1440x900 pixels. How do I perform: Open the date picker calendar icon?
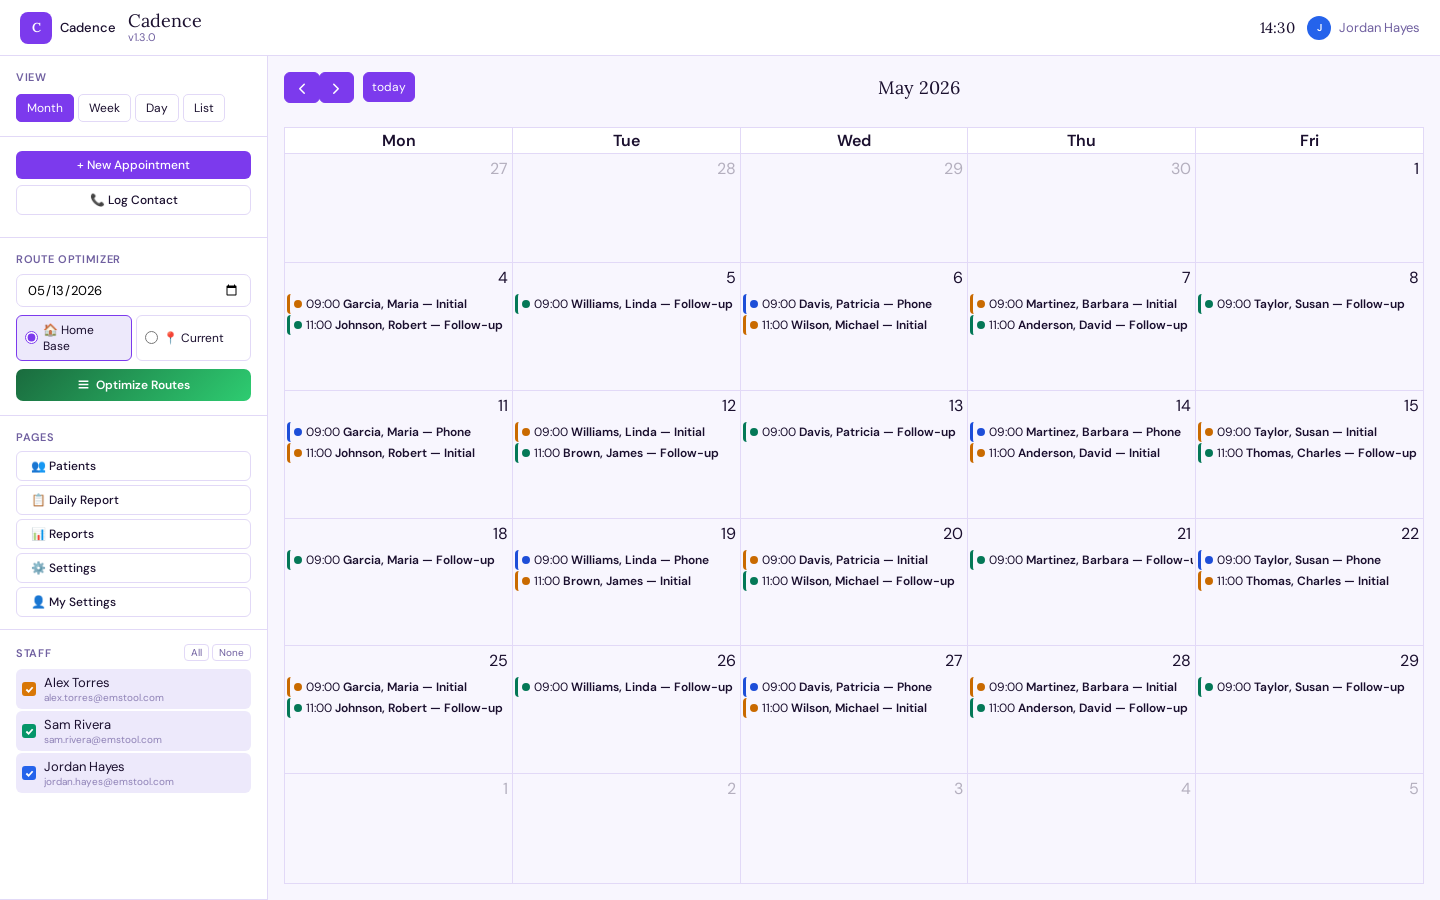(232, 291)
